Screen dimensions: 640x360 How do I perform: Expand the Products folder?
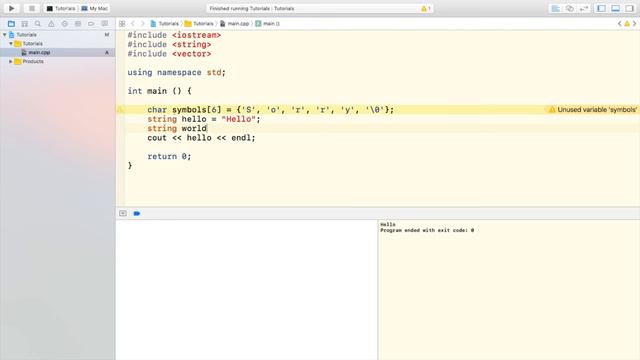(11, 62)
